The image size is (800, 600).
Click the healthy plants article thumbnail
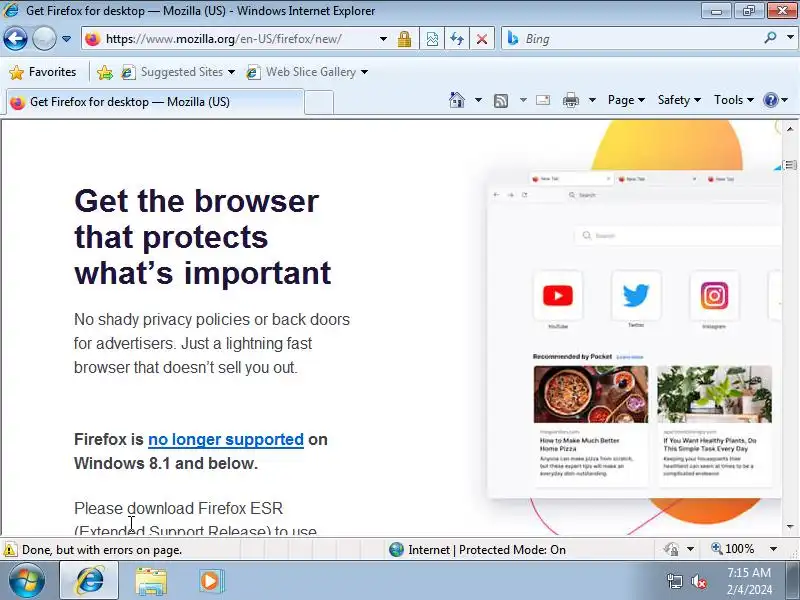pyautogui.click(x=714, y=394)
